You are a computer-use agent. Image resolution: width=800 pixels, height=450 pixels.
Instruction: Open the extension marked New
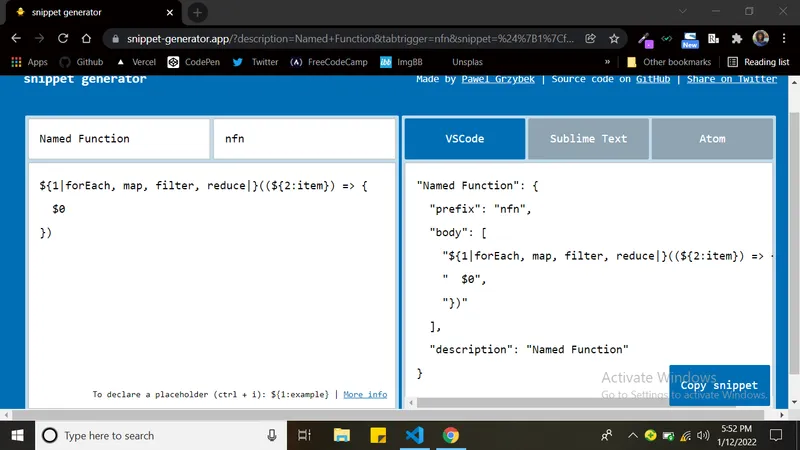pyautogui.click(x=690, y=40)
